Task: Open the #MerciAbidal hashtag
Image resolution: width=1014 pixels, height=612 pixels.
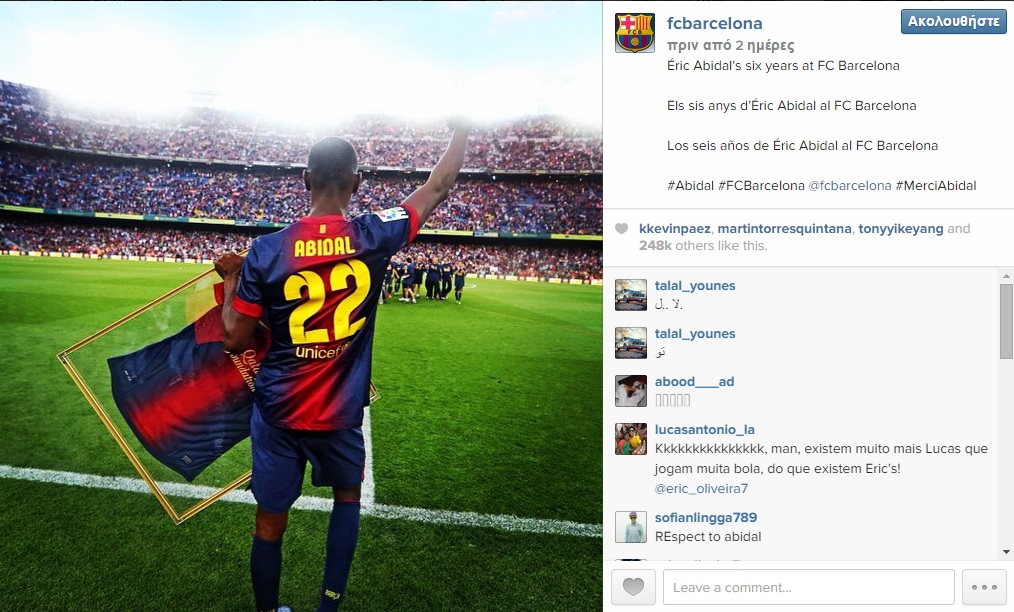Action: [936, 186]
